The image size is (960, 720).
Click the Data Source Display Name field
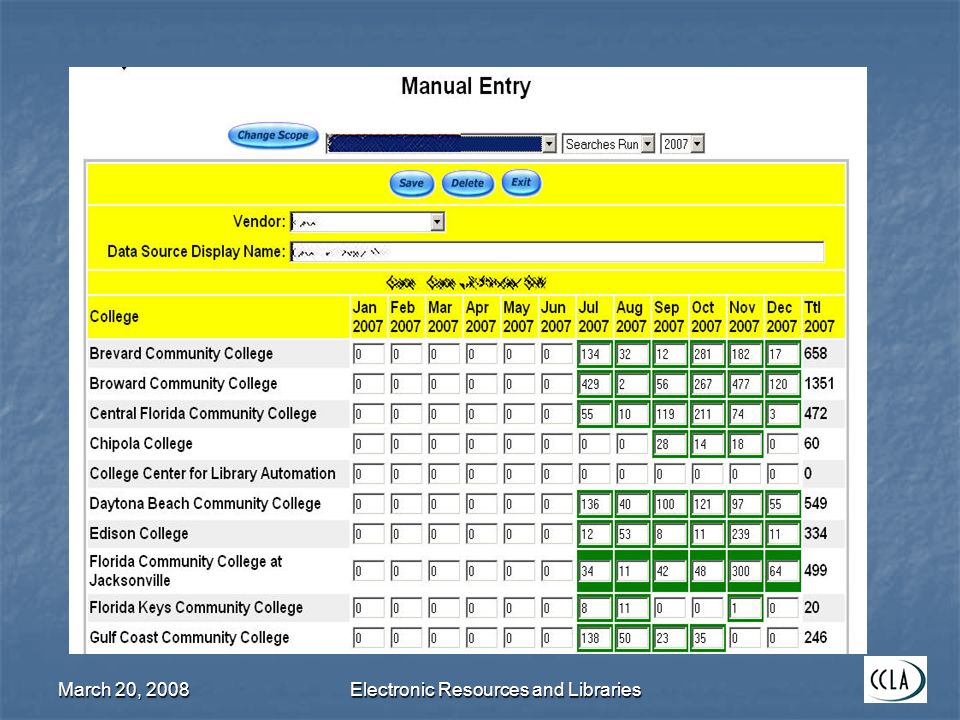tap(557, 252)
